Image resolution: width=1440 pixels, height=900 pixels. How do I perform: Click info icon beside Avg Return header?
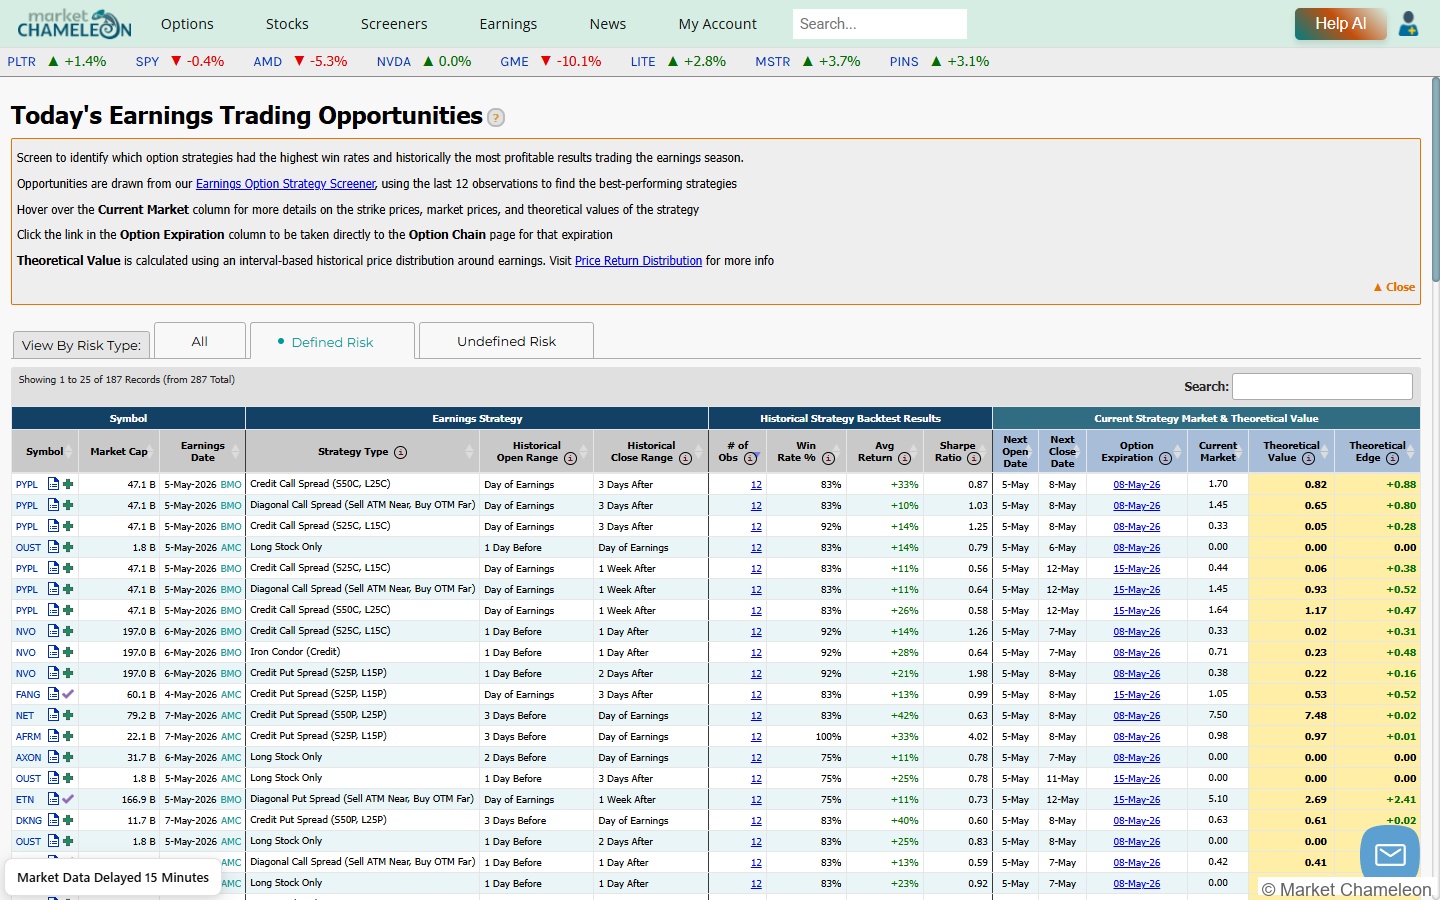click(904, 459)
